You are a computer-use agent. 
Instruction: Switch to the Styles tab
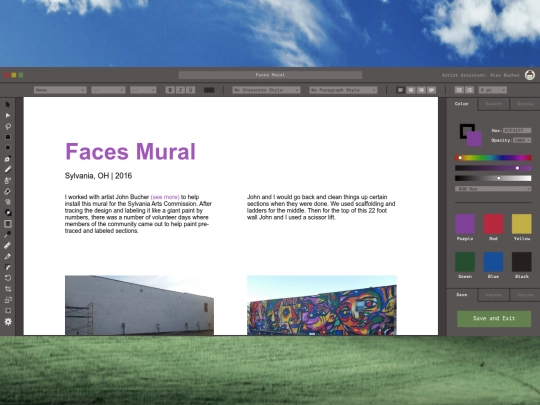(x=525, y=295)
